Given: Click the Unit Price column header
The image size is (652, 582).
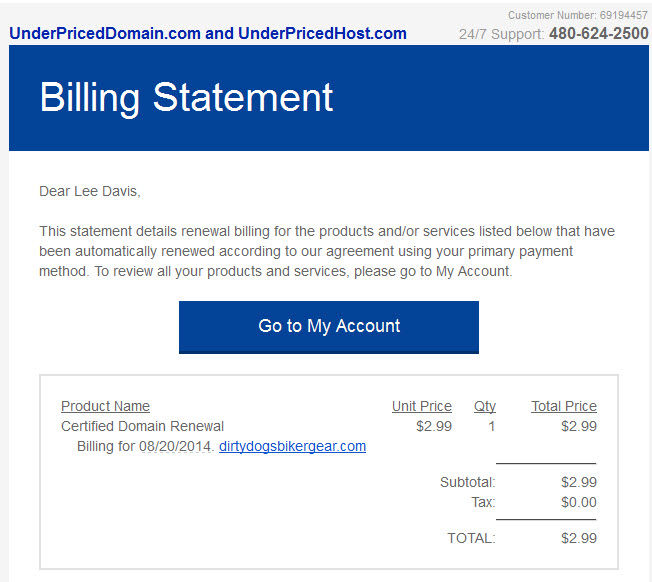Looking at the screenshot, I should pos(422,406).
